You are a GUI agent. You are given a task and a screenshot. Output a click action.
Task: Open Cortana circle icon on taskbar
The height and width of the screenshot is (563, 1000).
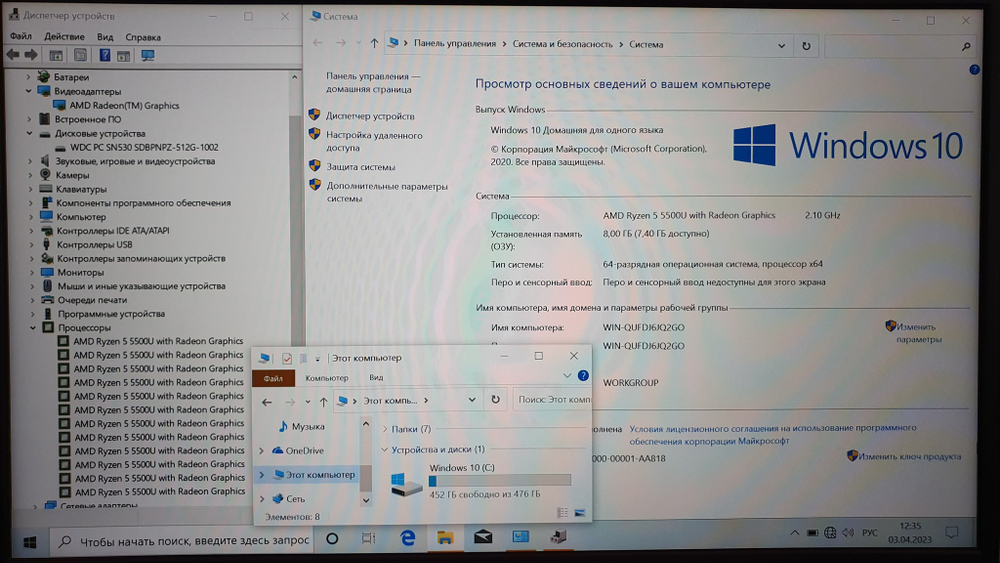point(332,539)
